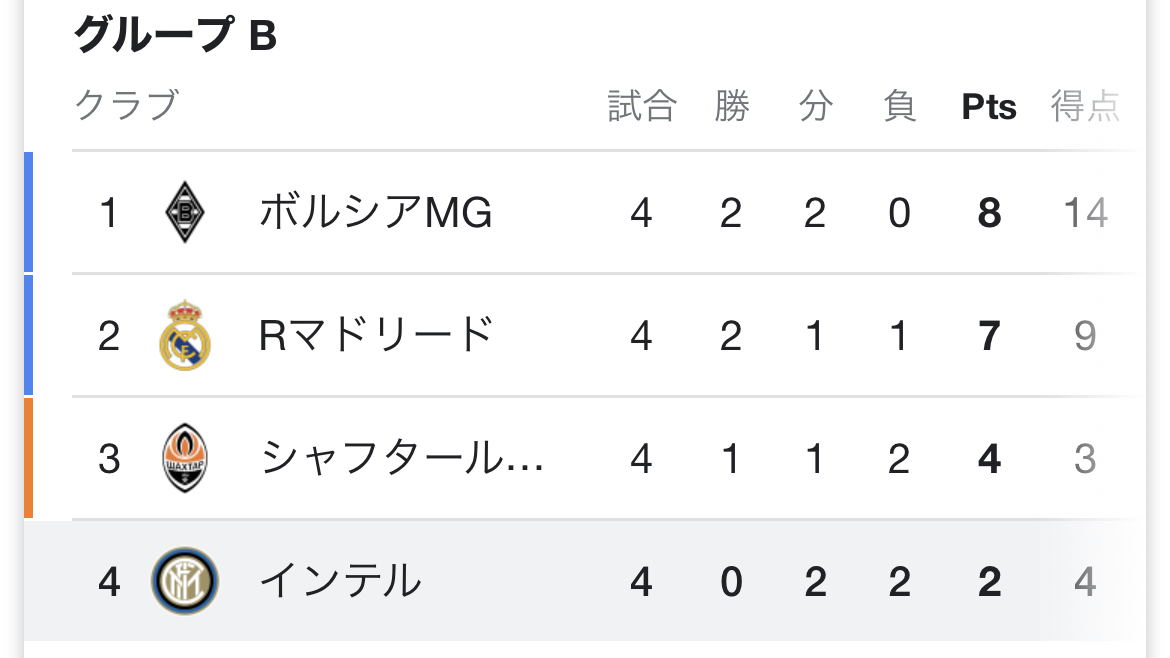Click the 試合 column header
The height and width of the screenshot is (658, 1170).
[642, 106]
